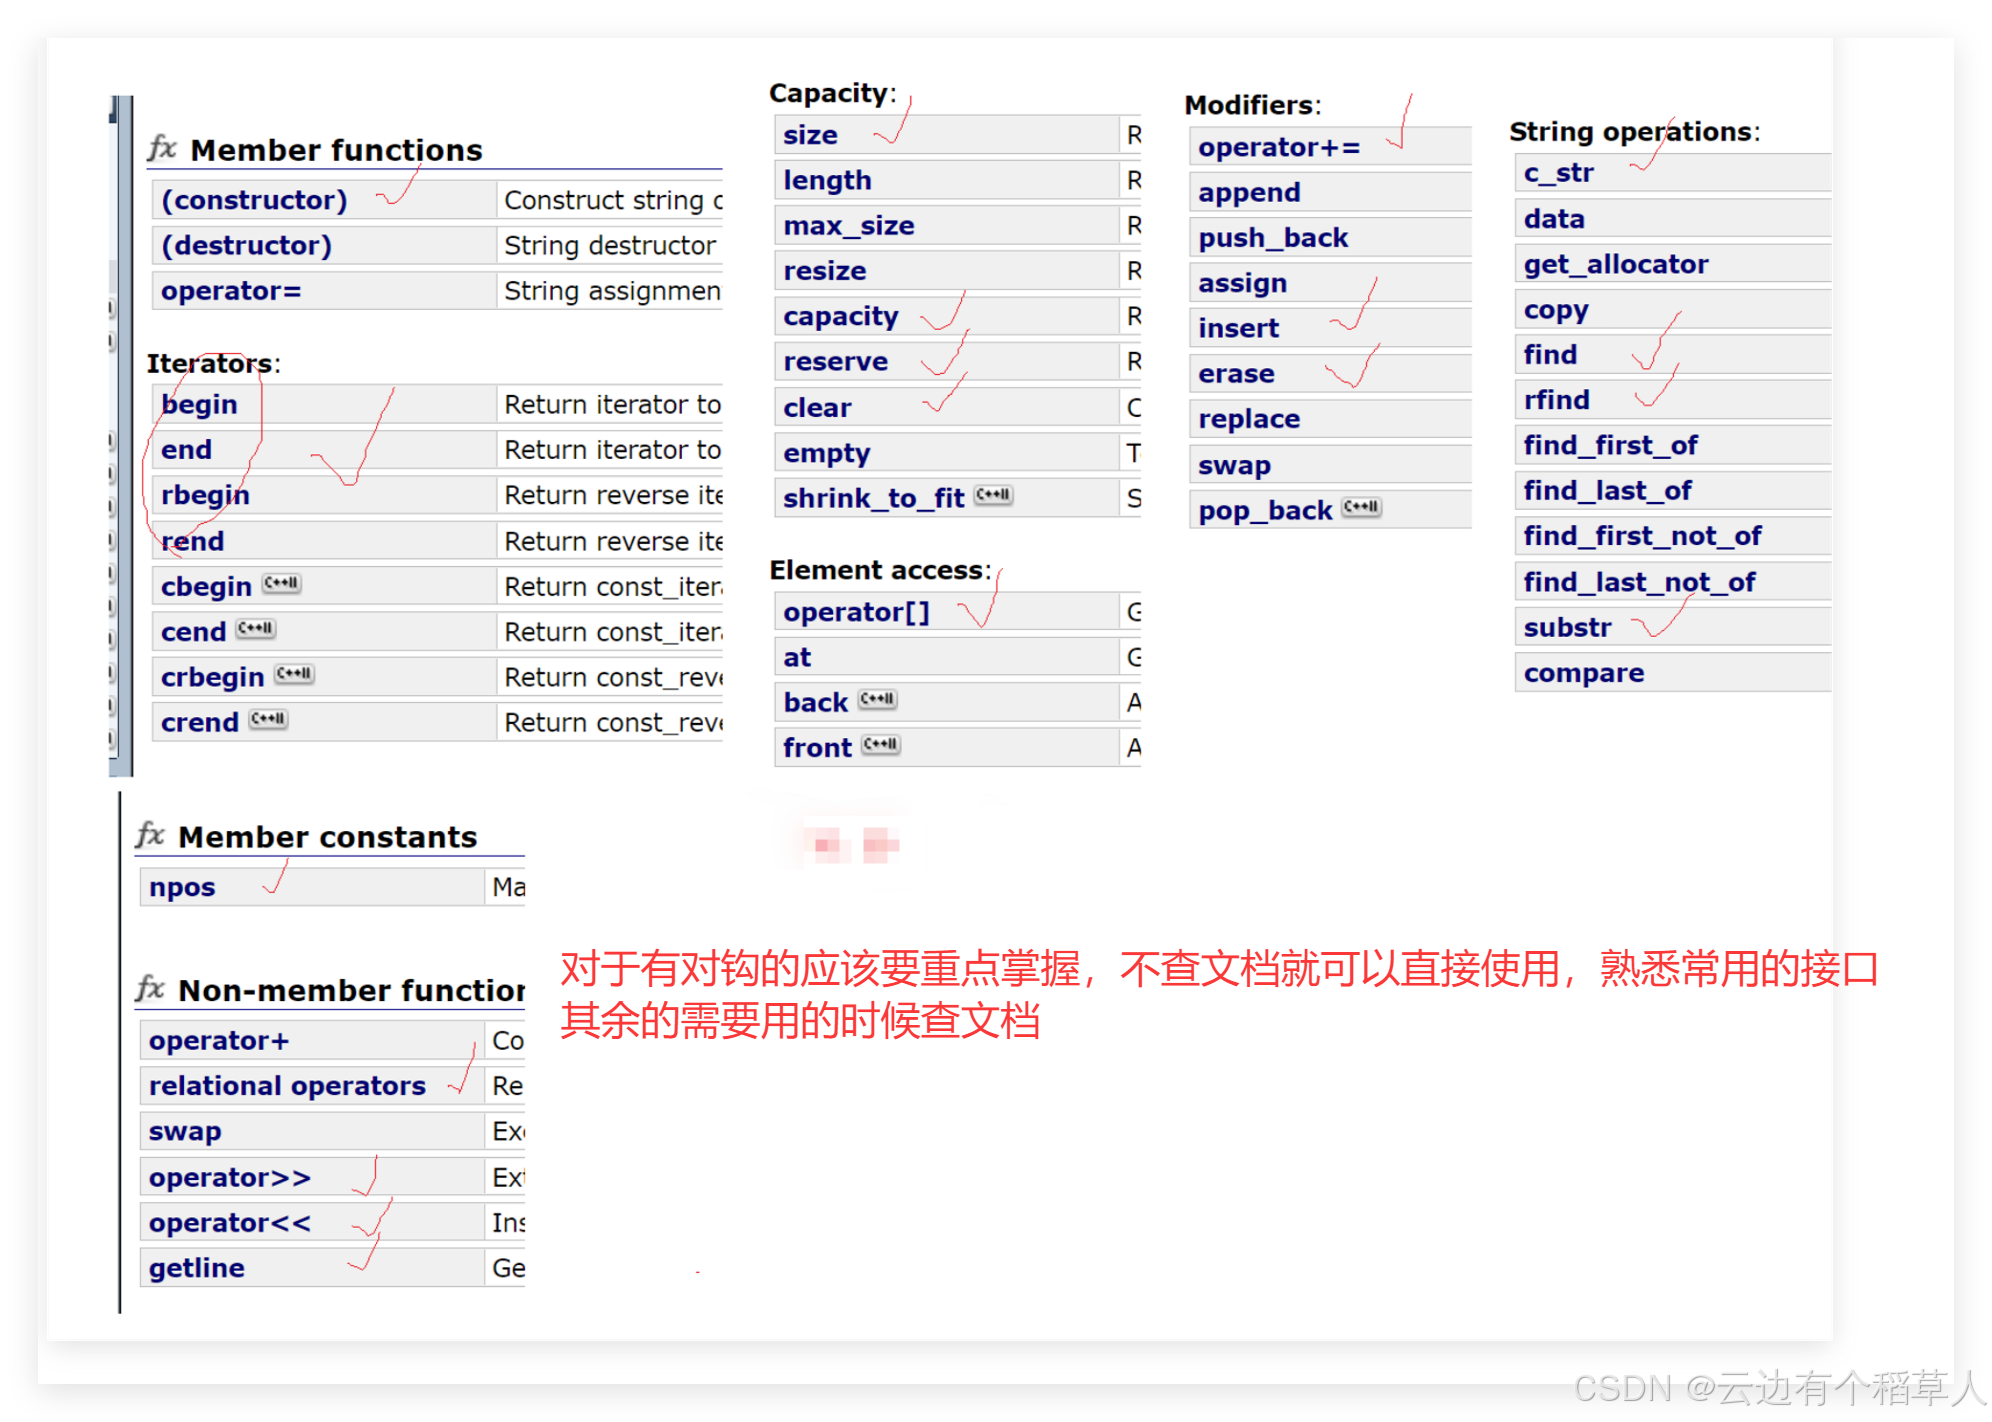This screenshot has width=1992, height=1422.
Task: Click the C++11 badge beside shrink_to_fit
Action: (x=993, y=495)
